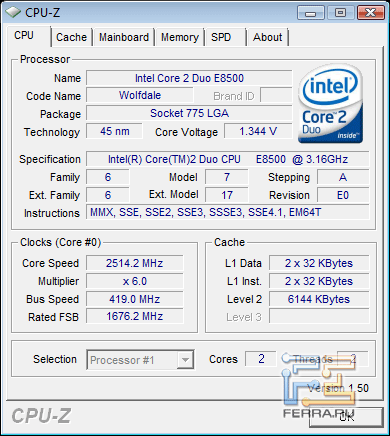Click the Specification field with E8500 @ 3.16GHz
Viewport: 390px width, 436px height.
228,159
